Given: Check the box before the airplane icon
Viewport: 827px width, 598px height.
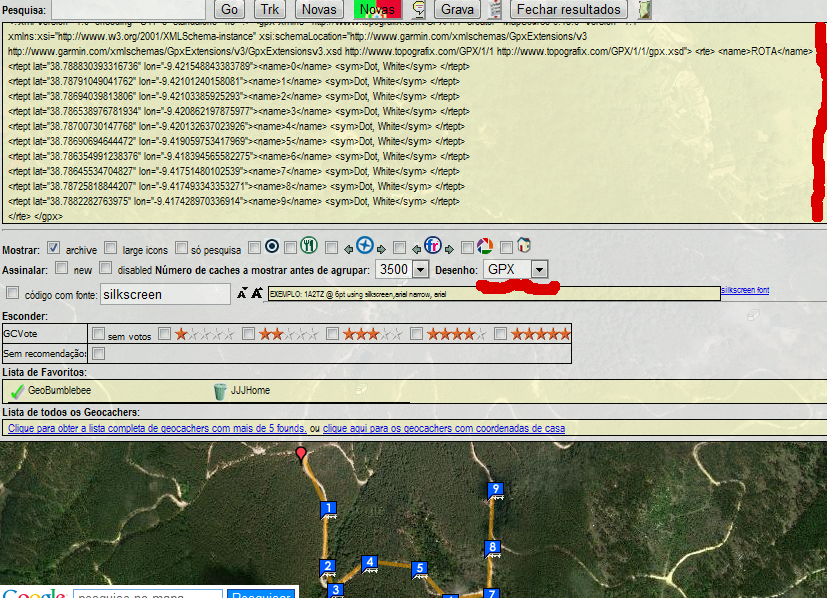Looking at the screenshot, I should pos(331,247).
